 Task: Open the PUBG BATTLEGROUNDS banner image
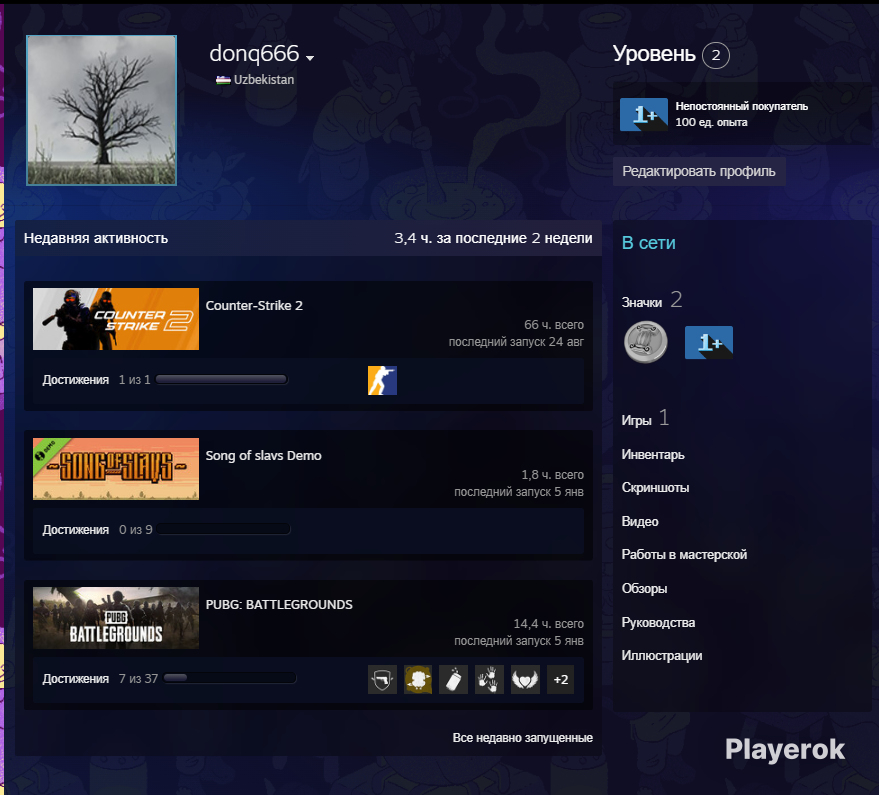[x=116, y=618]
